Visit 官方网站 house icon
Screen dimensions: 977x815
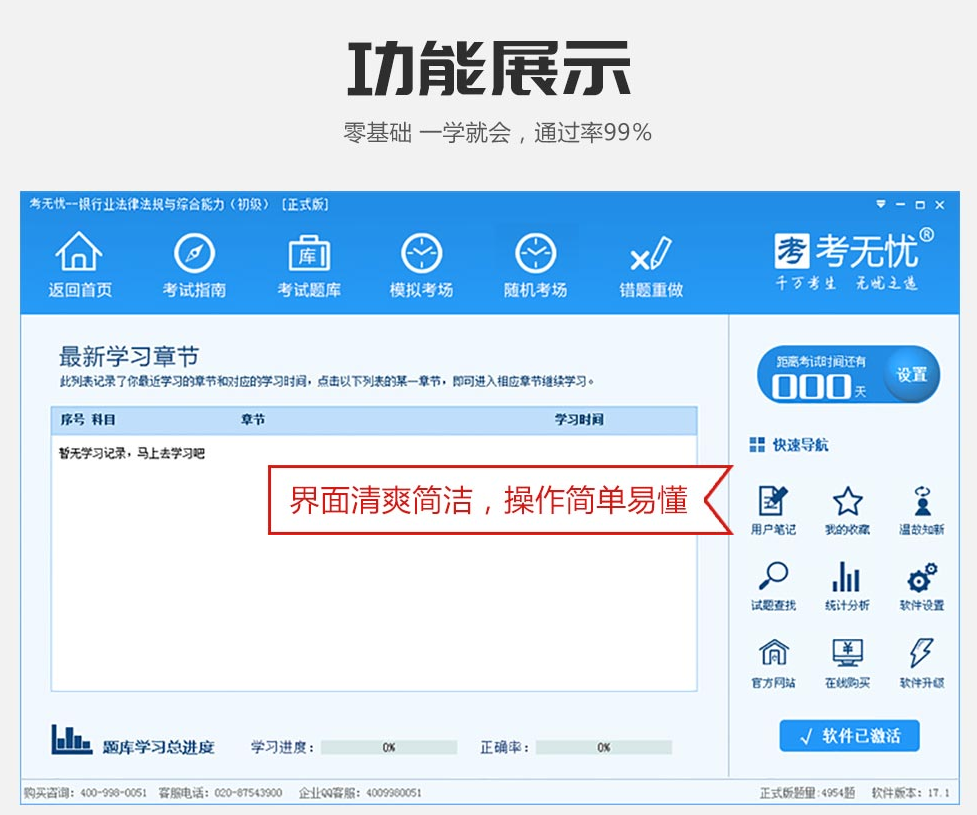coord(773,652)
